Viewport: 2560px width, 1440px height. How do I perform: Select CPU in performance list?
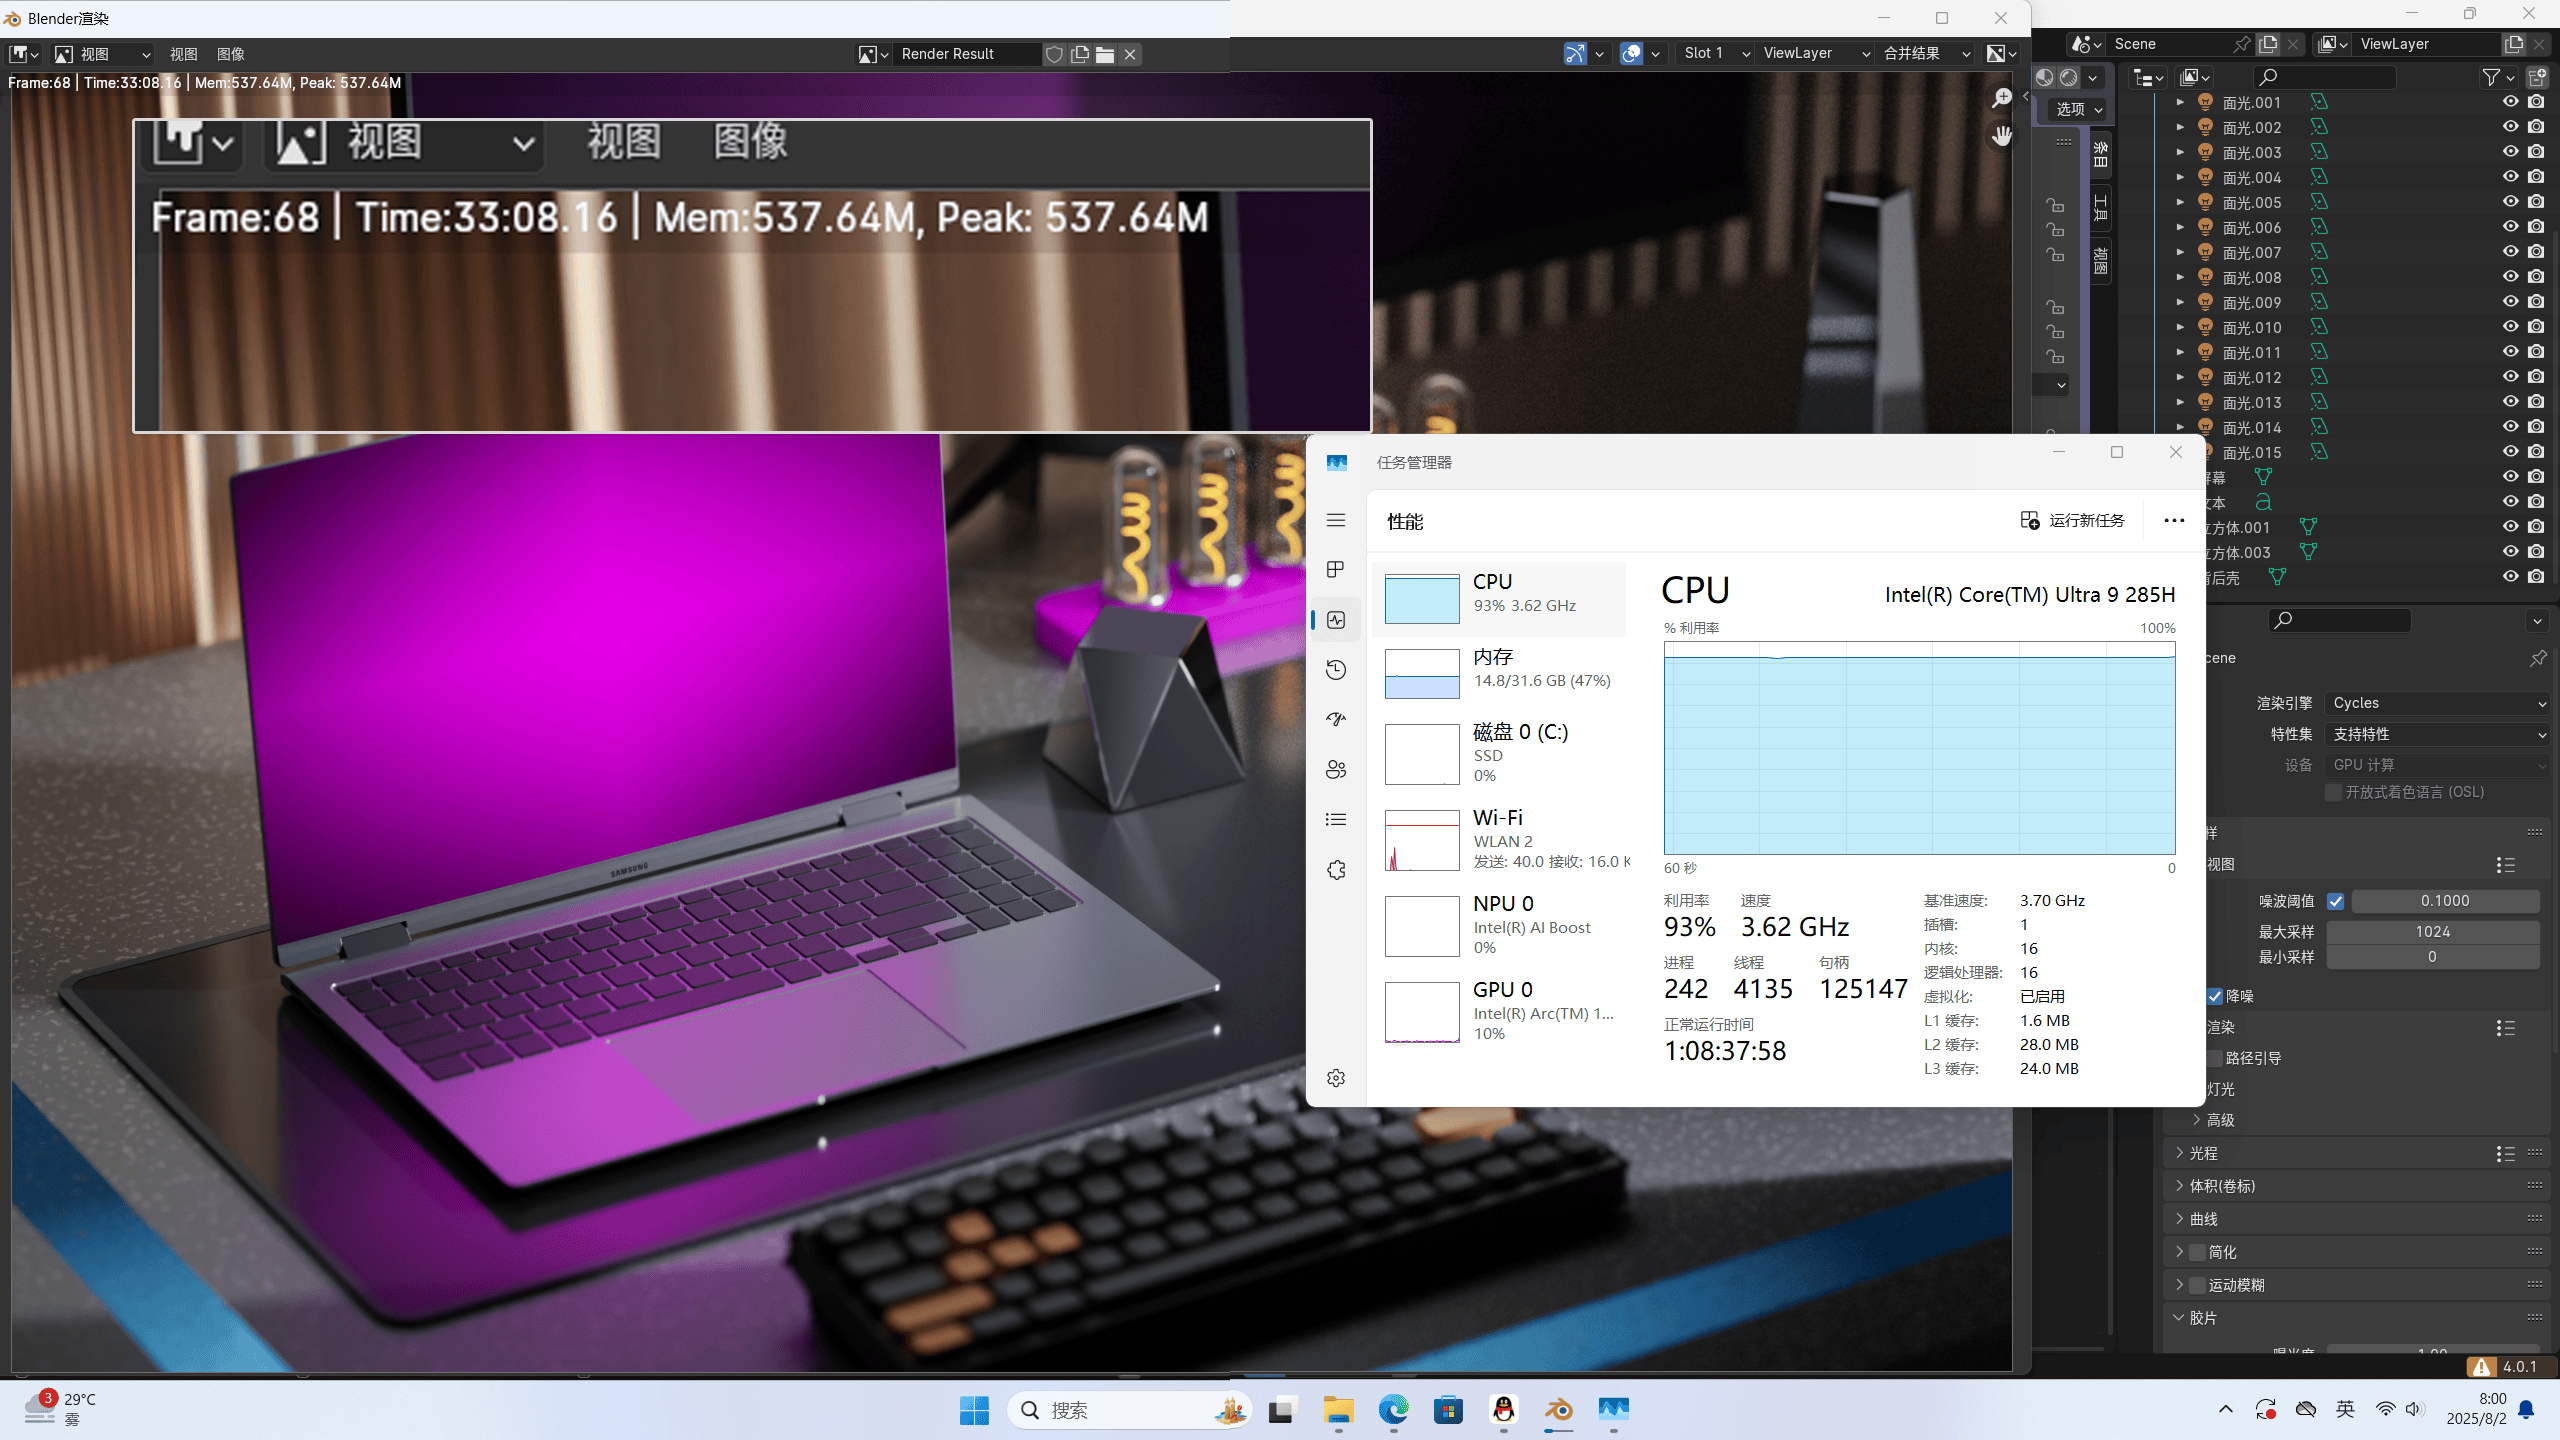(1500, 598)
